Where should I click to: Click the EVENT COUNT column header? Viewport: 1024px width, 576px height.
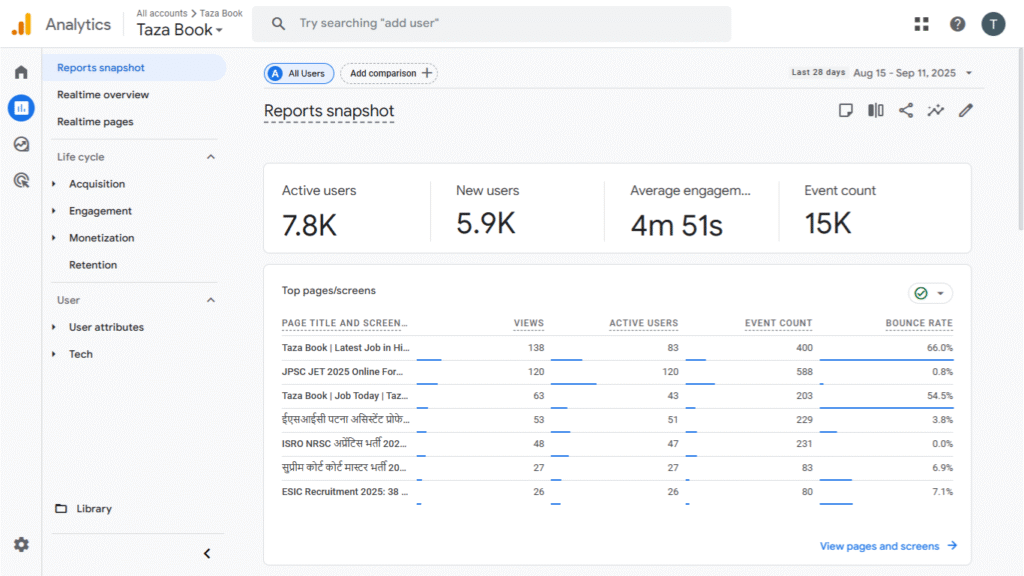[778, 323]
